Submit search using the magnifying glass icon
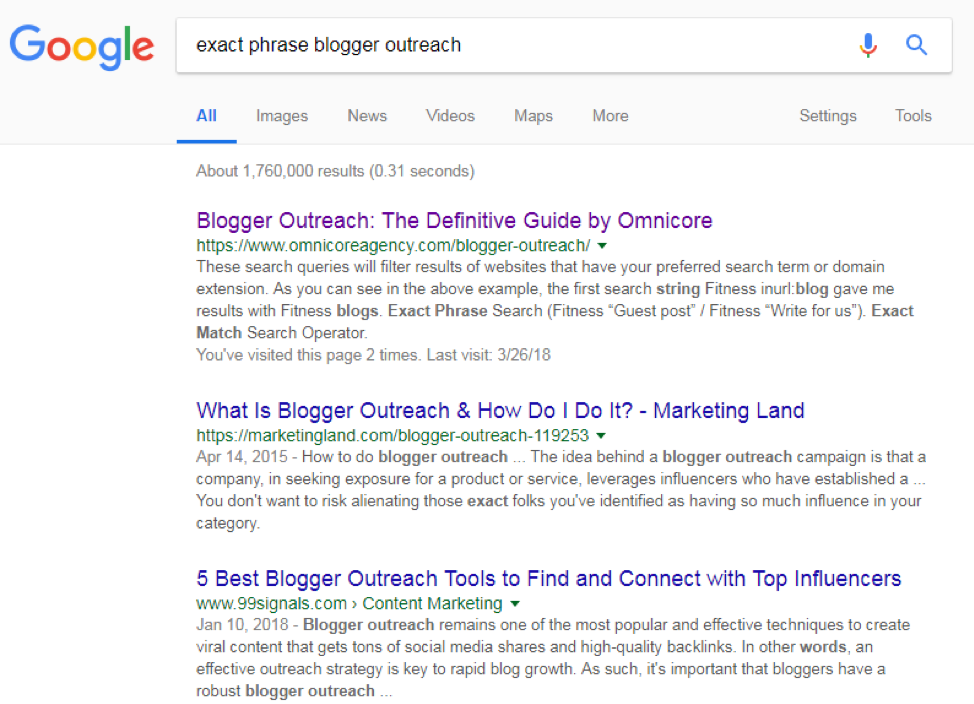This screenshot has height=704, width=974. (x=916, y=45)
